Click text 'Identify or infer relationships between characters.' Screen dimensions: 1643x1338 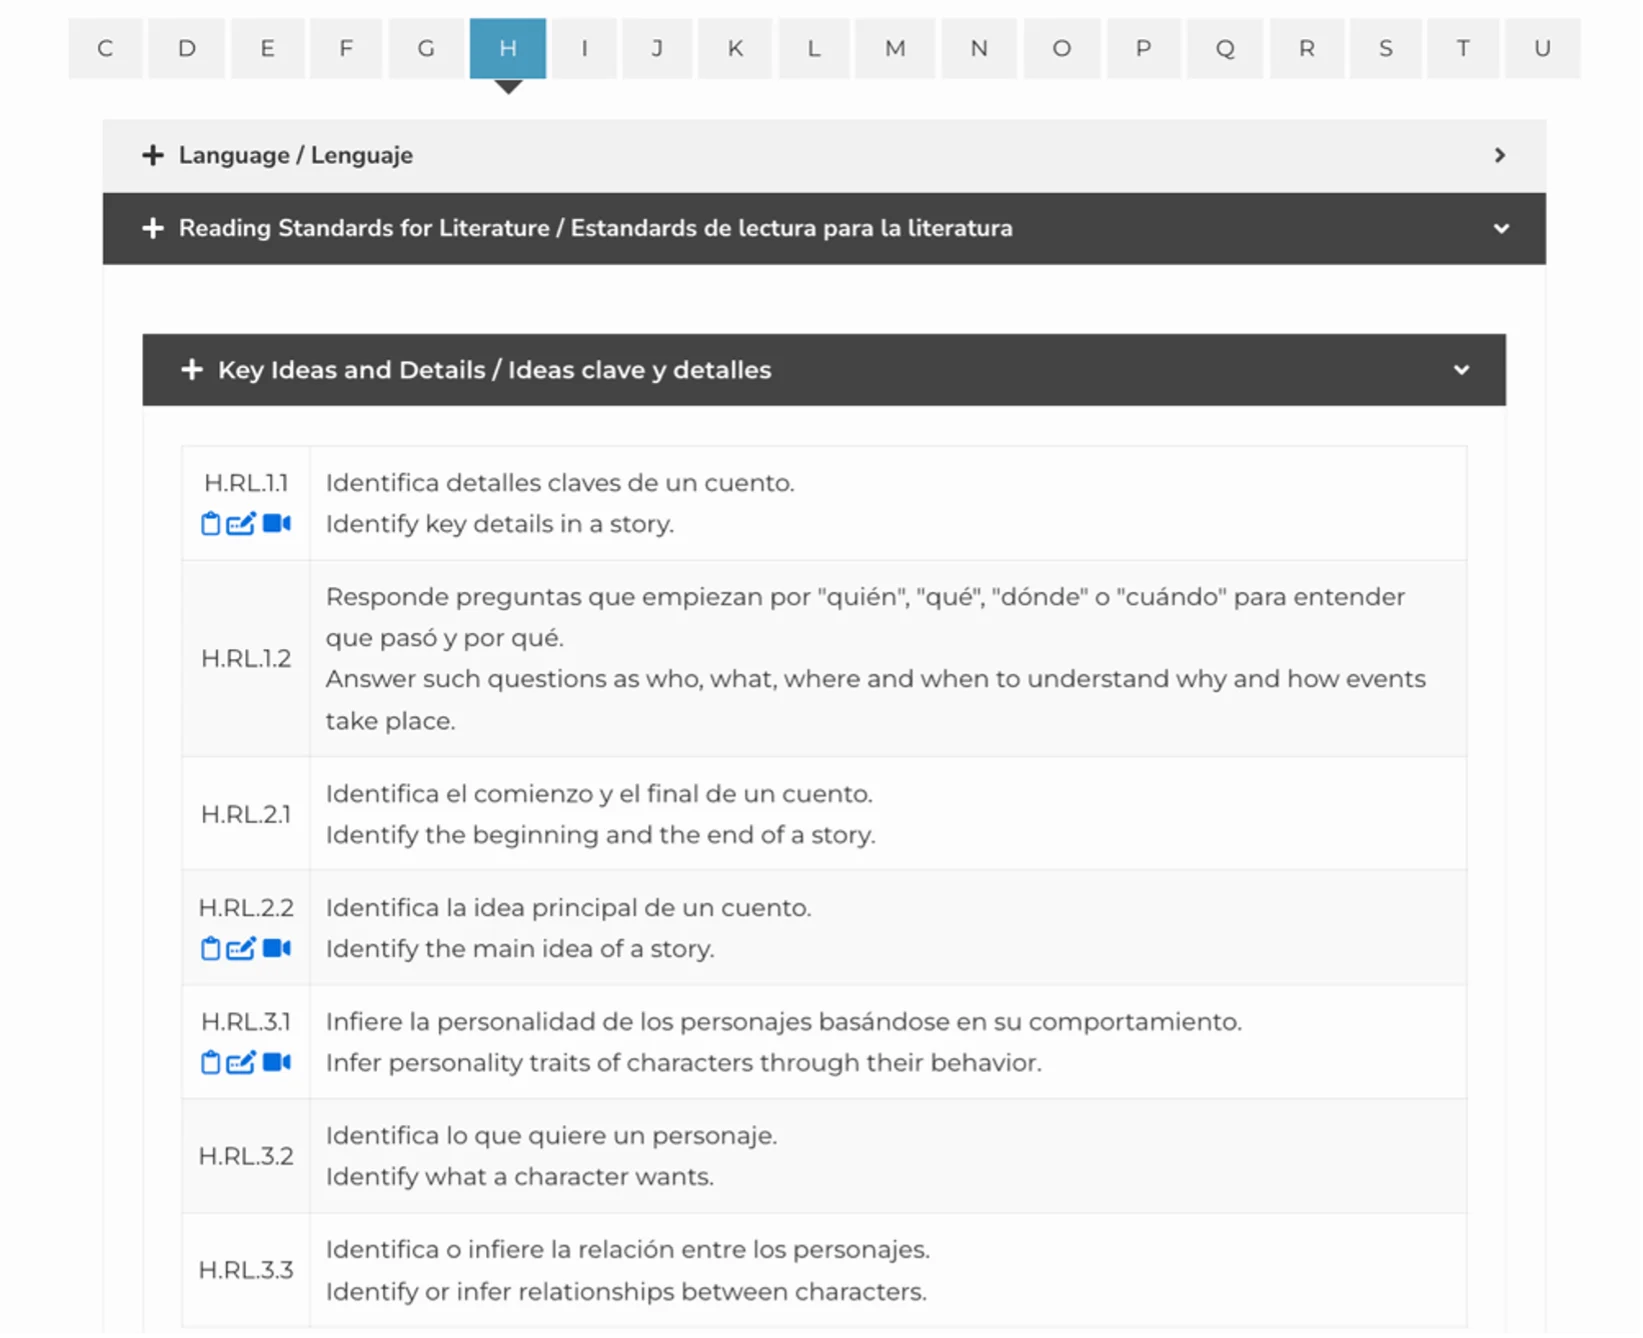[x=627, y=1292]
